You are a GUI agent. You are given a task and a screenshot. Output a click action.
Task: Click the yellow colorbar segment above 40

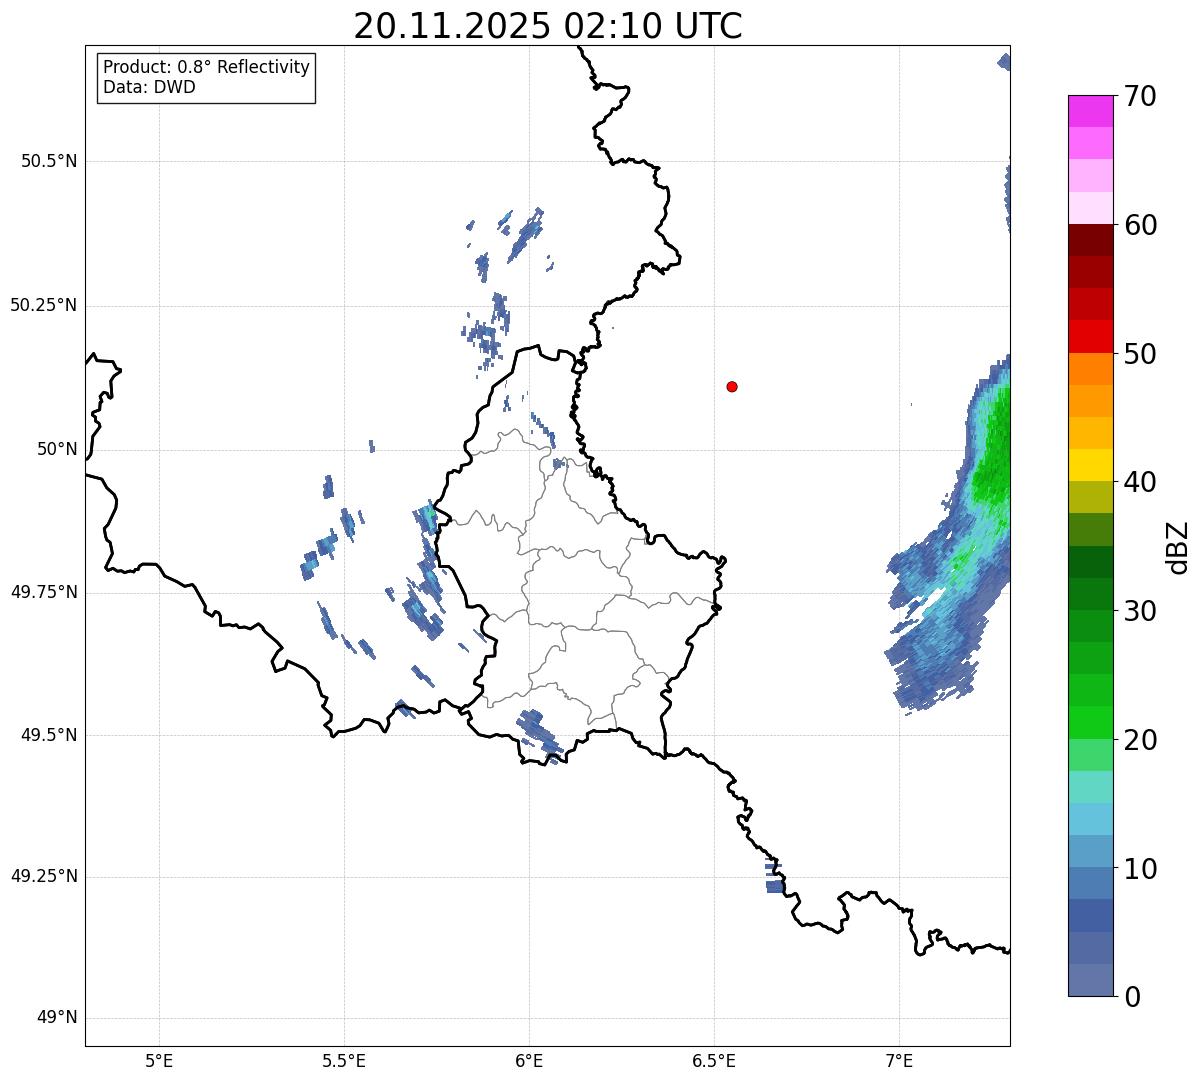1090,465
